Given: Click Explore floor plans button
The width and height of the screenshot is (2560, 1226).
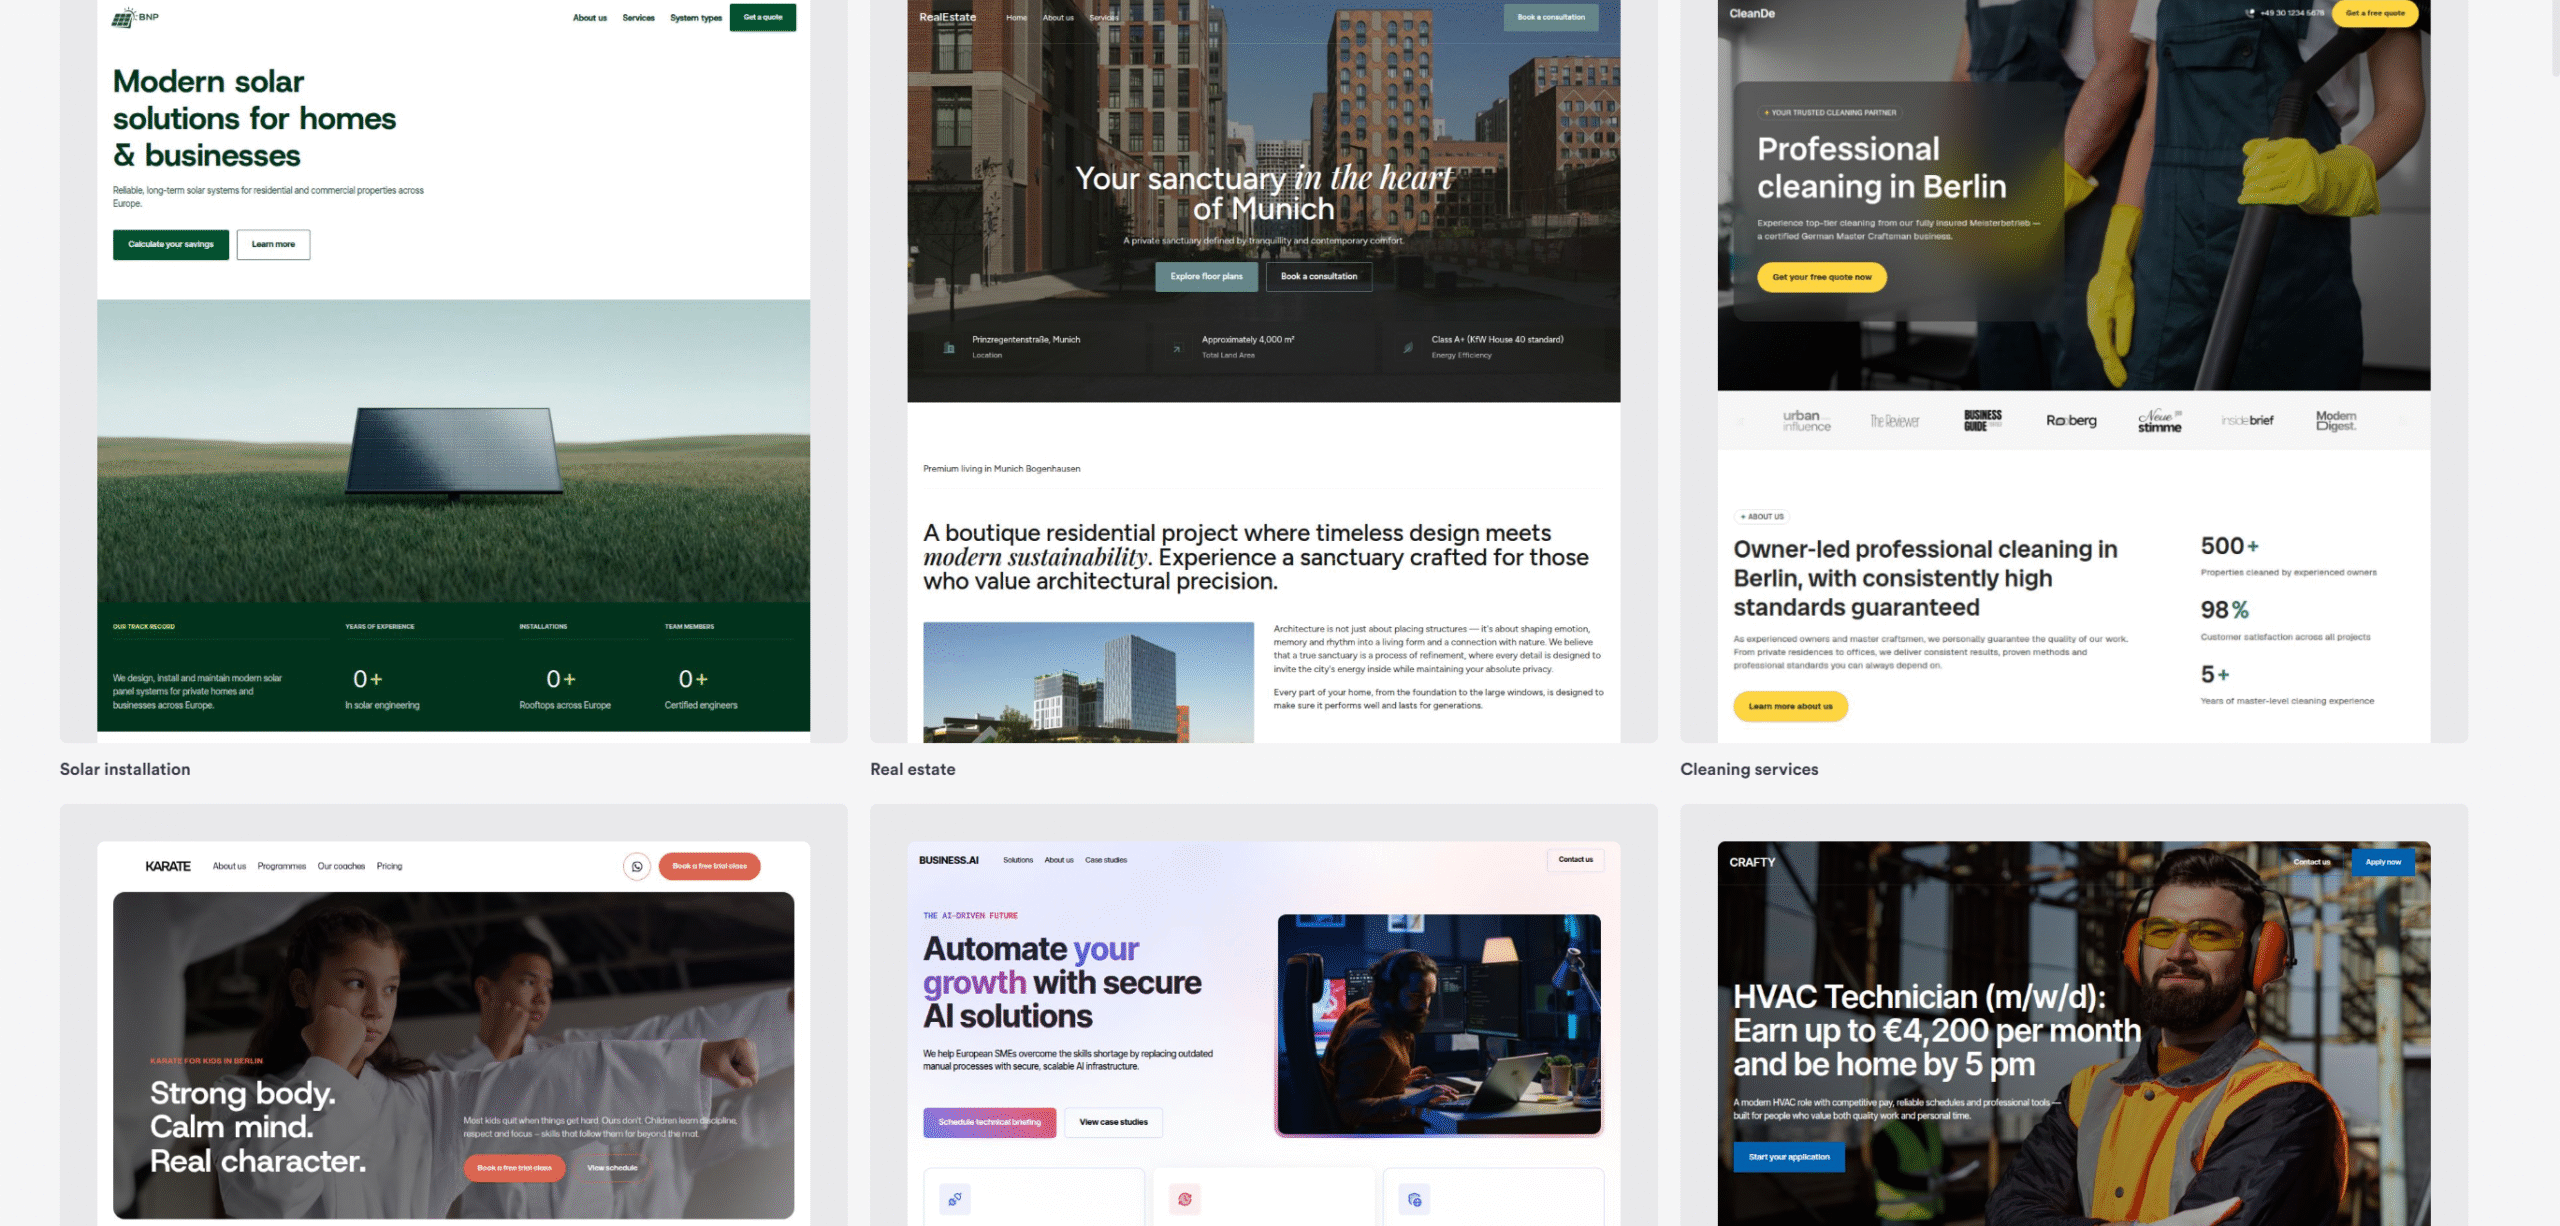Looking at the screenshot, I should 1207,276.
